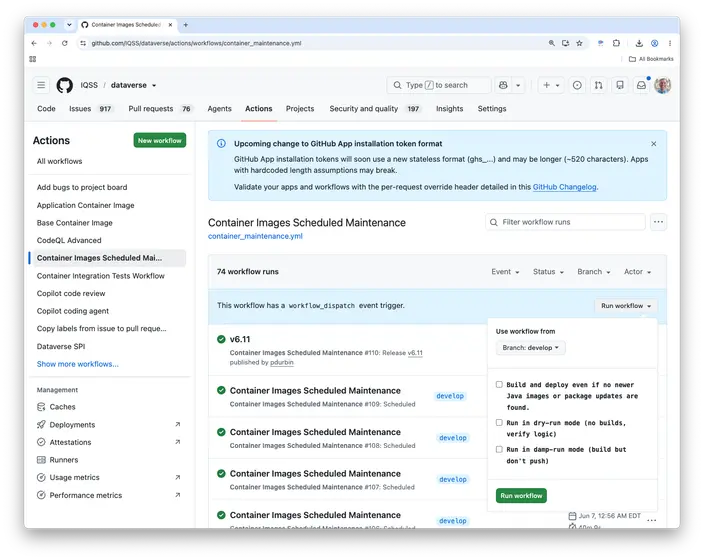The width and height of the screenshot is (704, 560).
Task: Open the user profile avatar menu
Action: point(663,85)
